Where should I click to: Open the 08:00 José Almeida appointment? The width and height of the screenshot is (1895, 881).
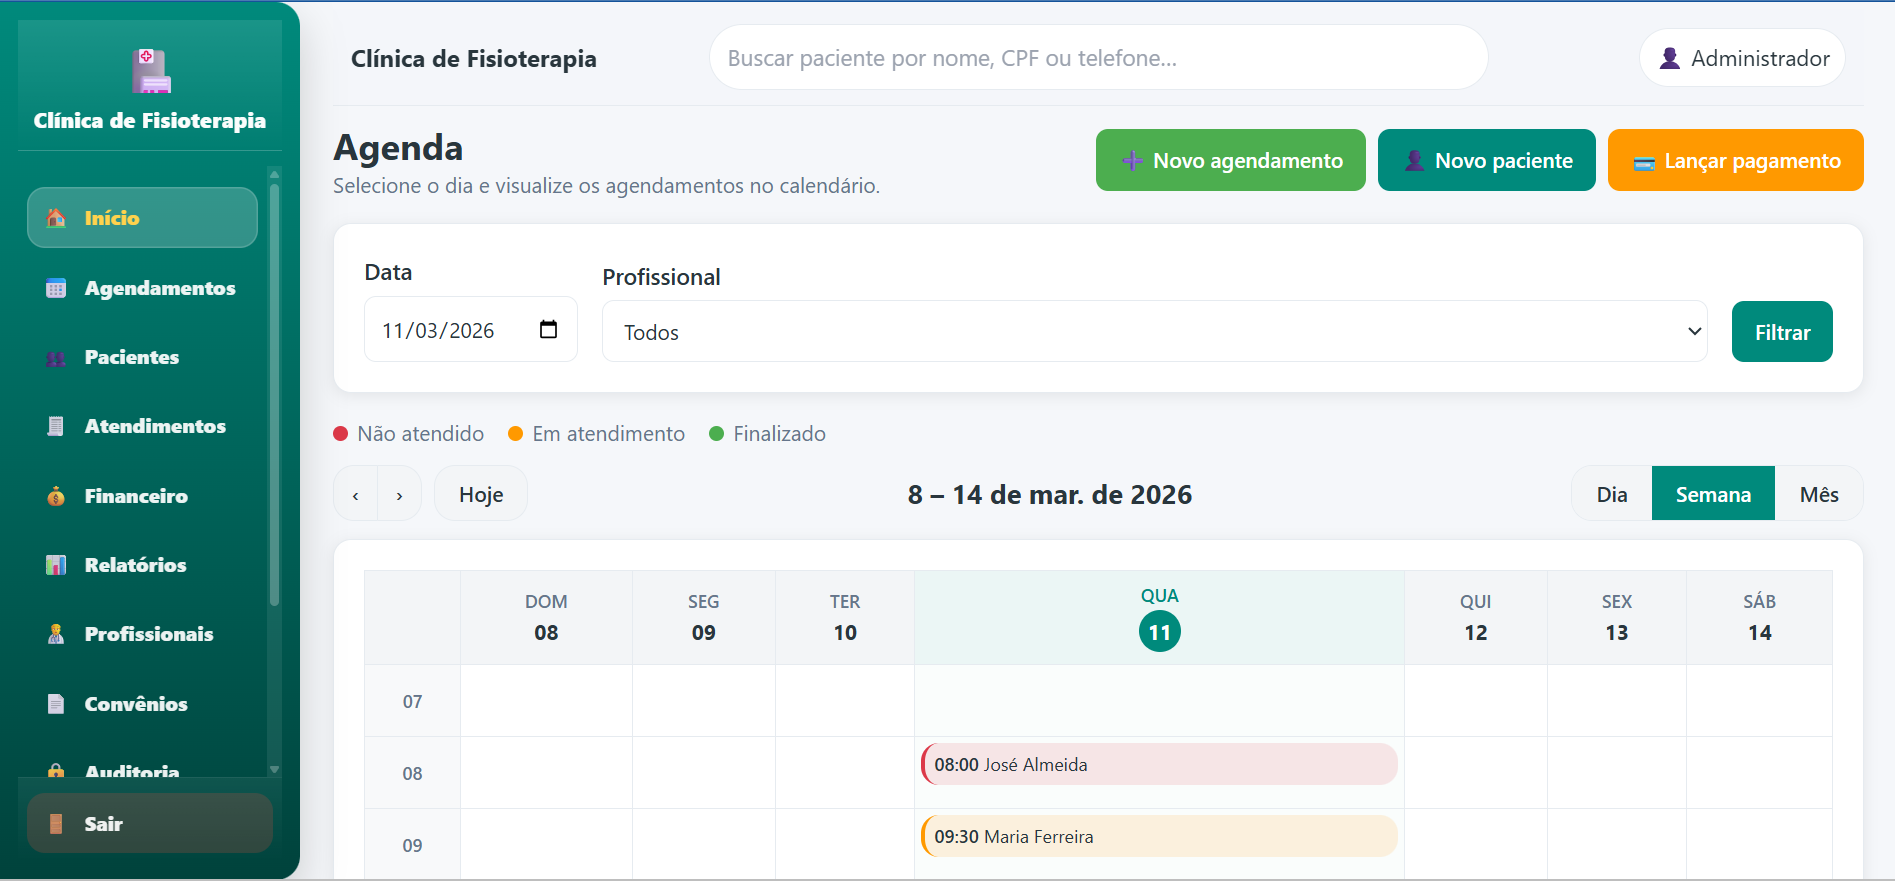(1159, 764)
